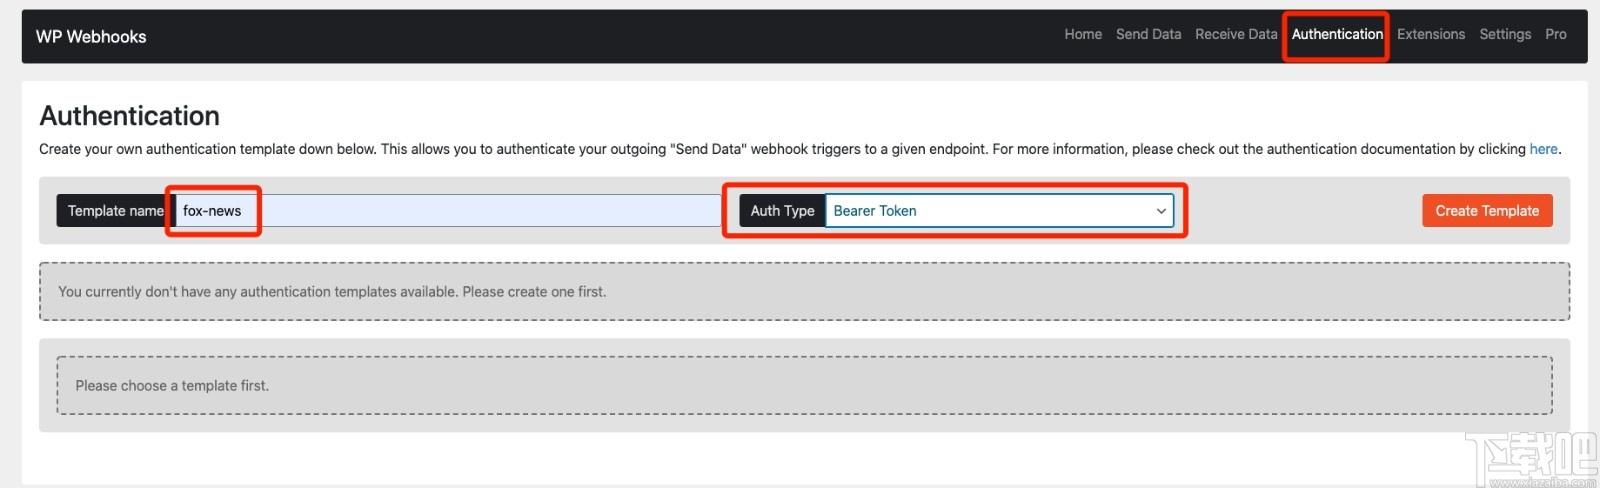Select the Authentication tab

[x=1337, y=34]
